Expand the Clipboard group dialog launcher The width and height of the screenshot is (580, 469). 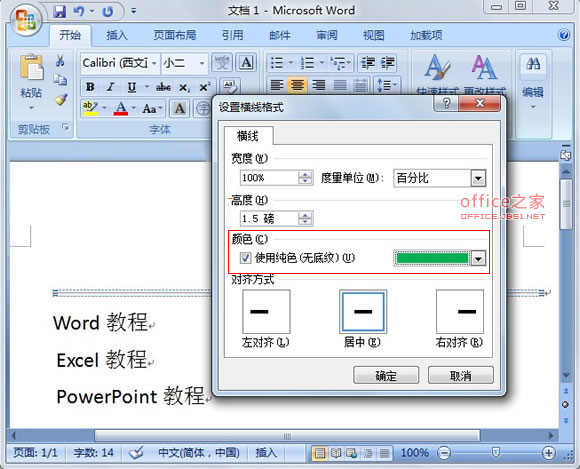(65, 128)
